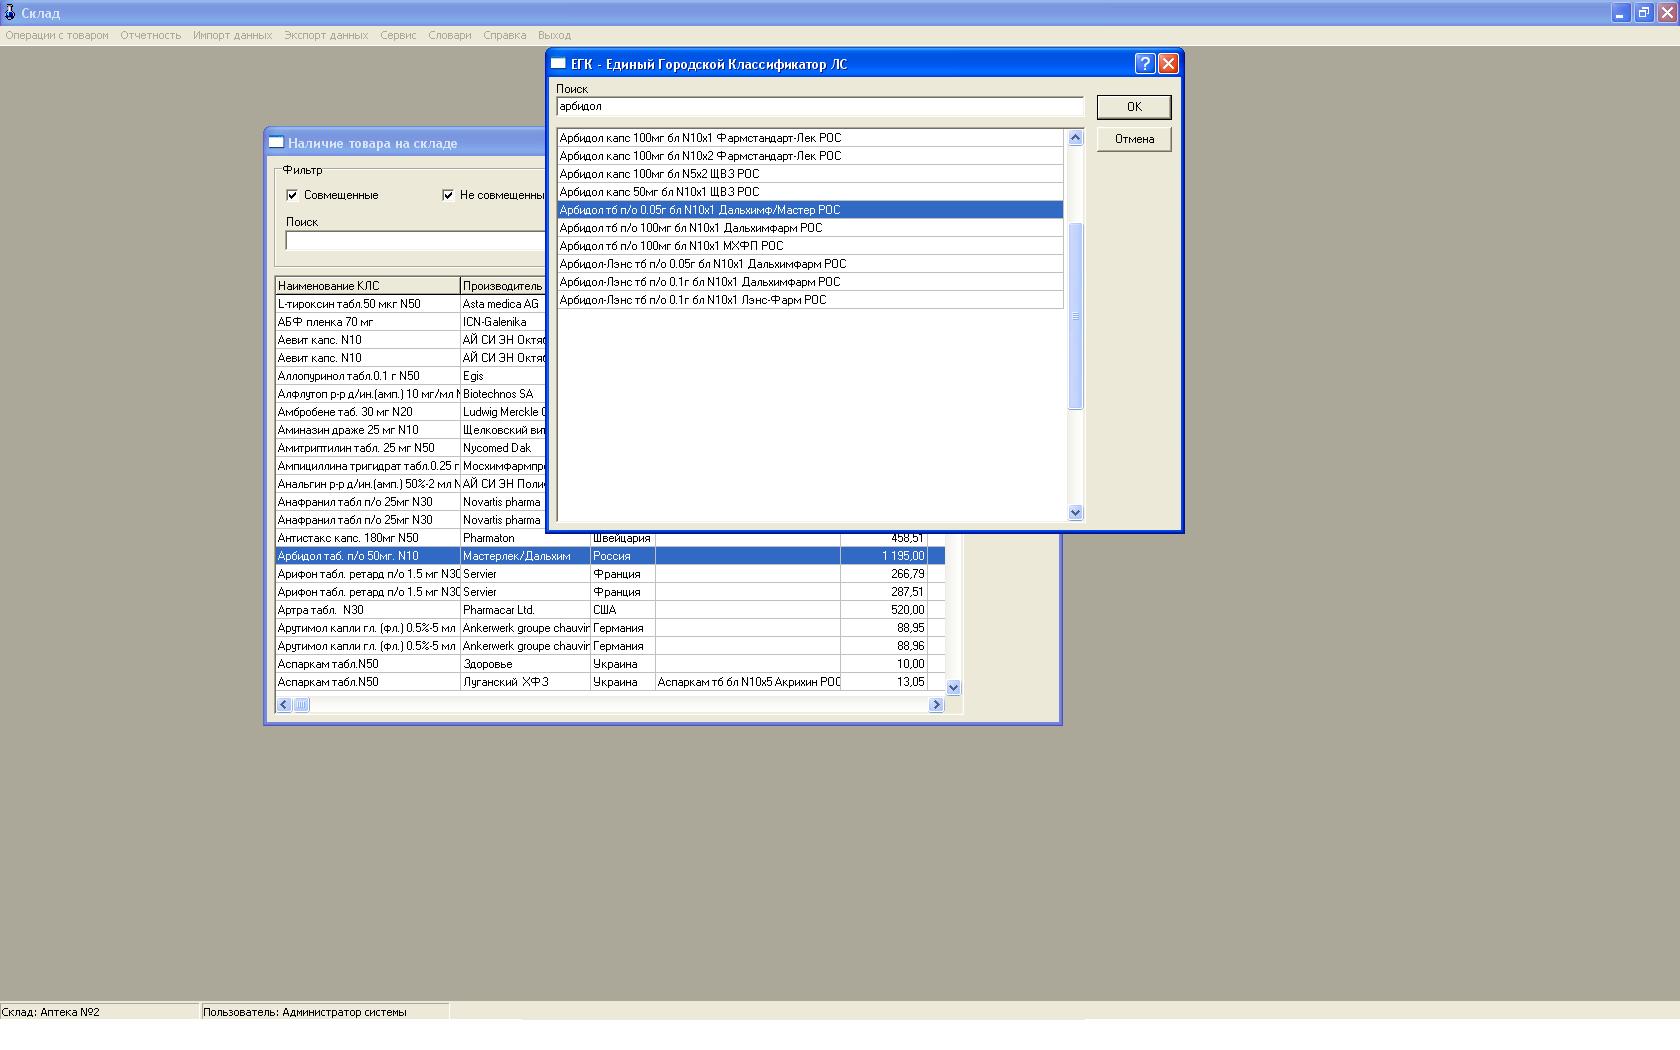Click the арбидол search field
The image size is (1680, 1050).
coord(819,107)
